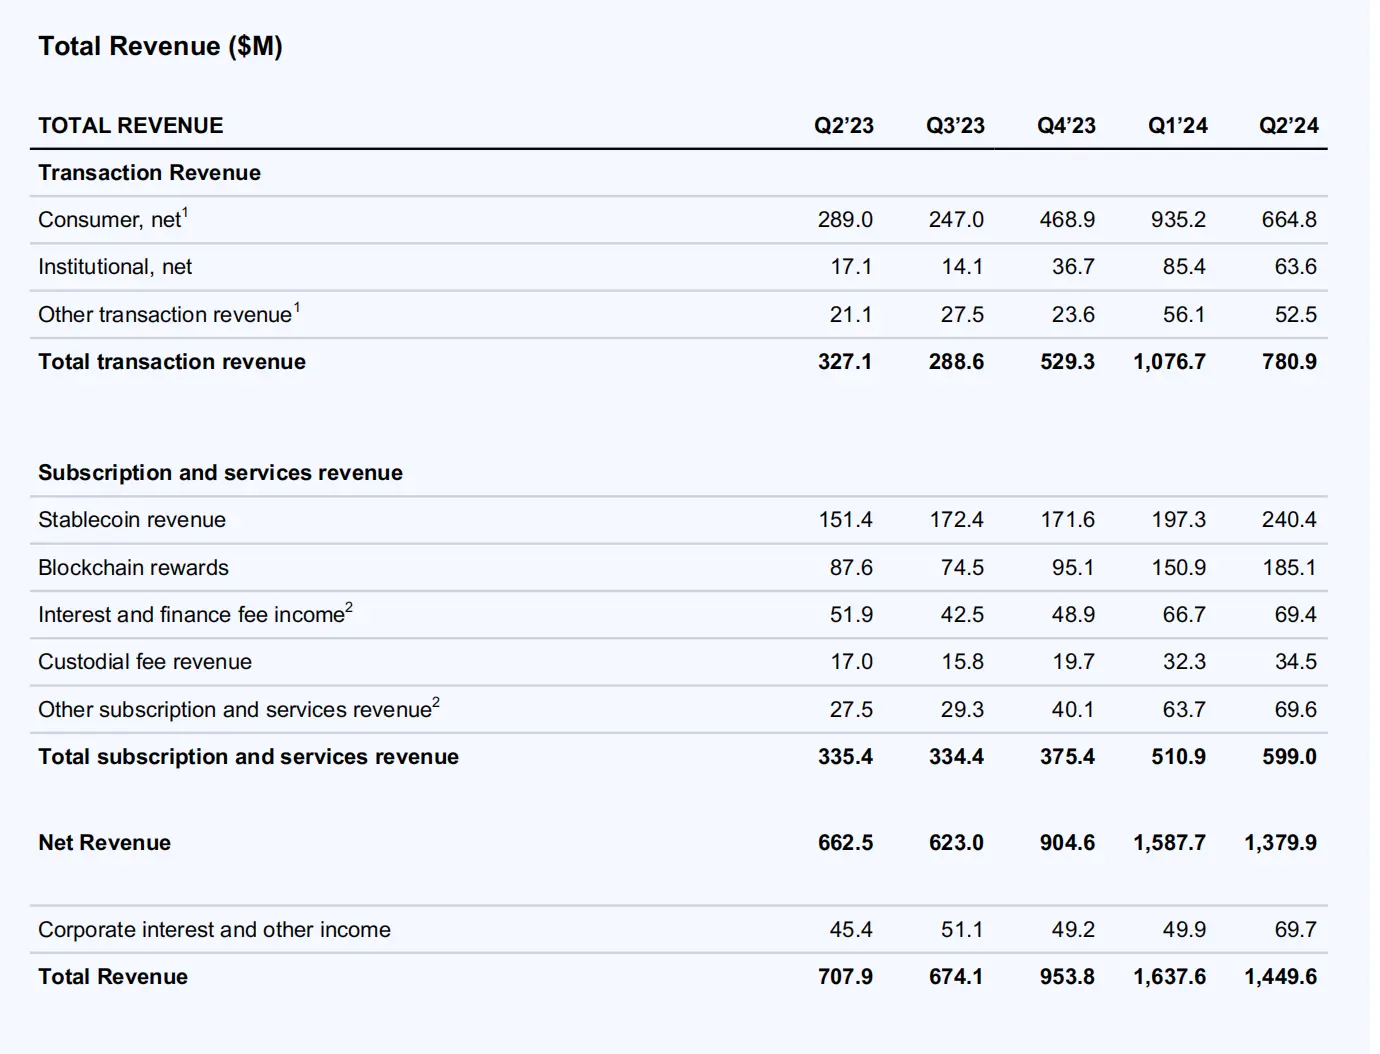
Task: Select the Stablecoin revenue row label
Action: (131, 519)
